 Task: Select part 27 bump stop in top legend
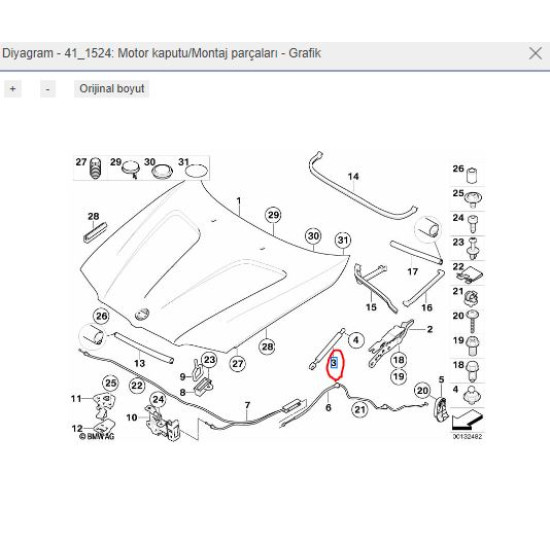coord(95,168)
